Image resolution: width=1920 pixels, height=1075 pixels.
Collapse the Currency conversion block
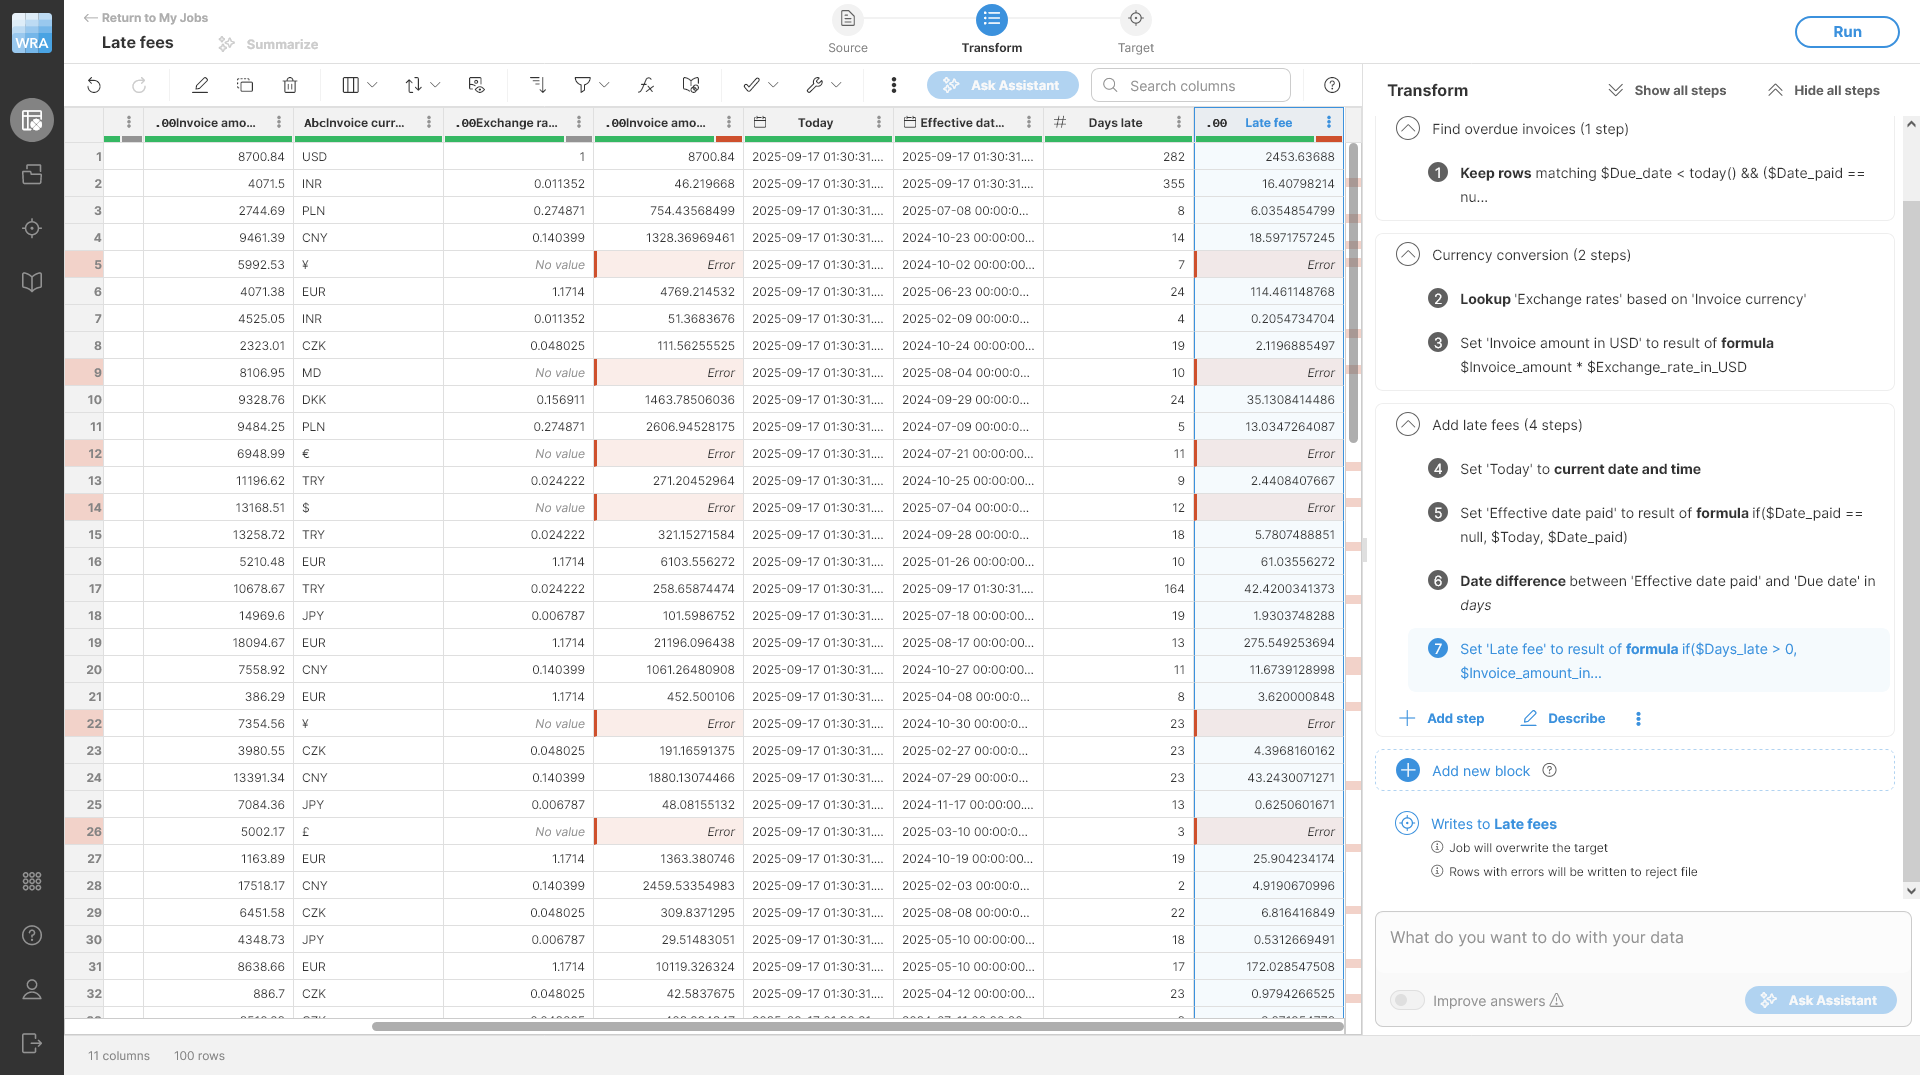tap(1407, 255)
